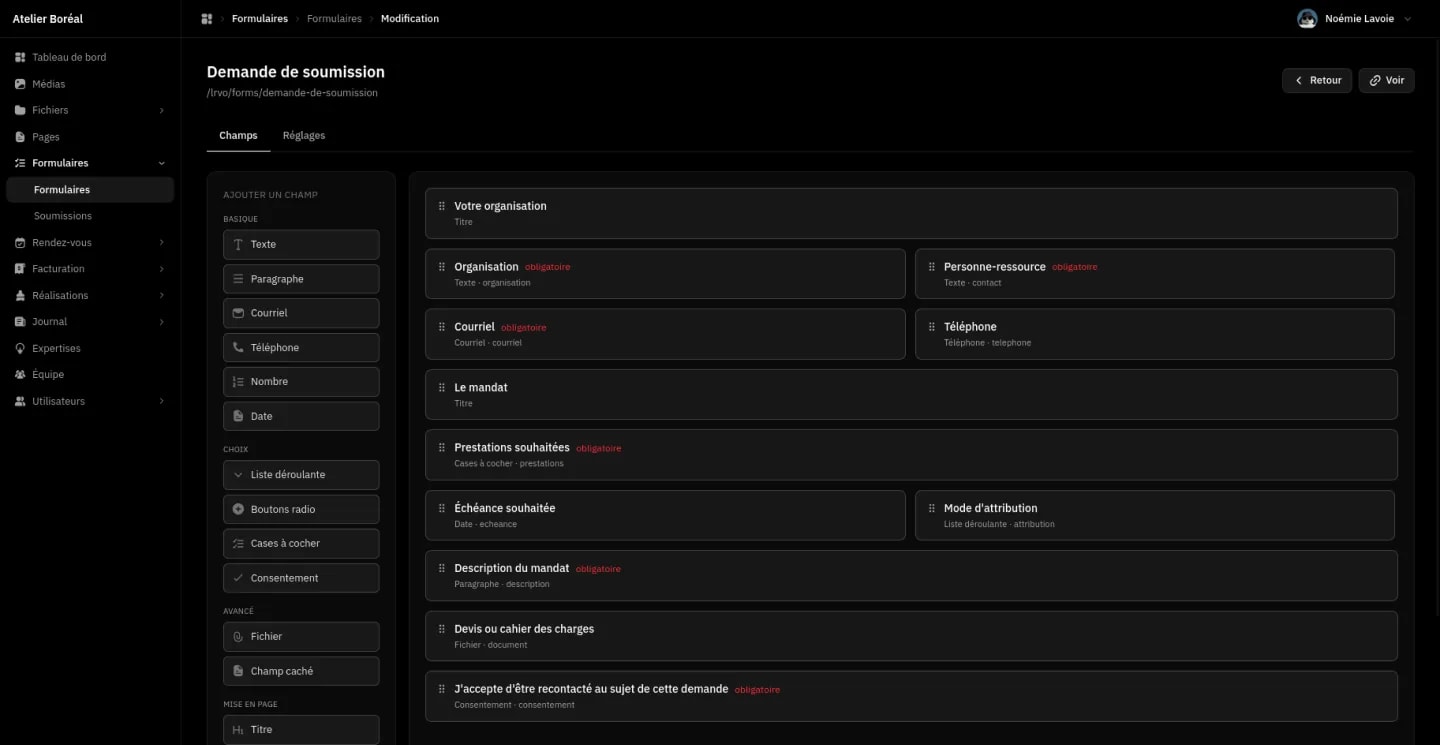
Task: Click the Équipe people icon
Action: point(20,375)
